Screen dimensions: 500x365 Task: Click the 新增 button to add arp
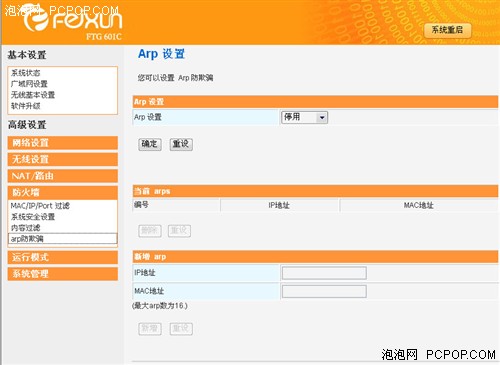150,329
